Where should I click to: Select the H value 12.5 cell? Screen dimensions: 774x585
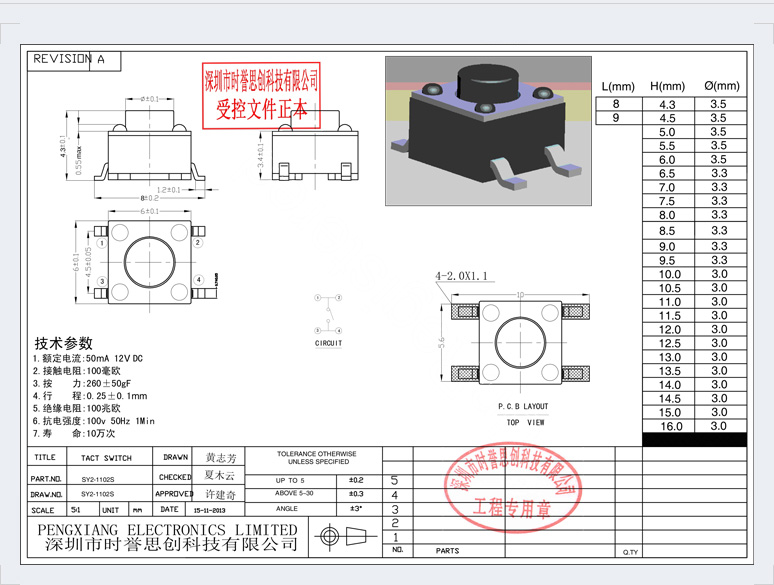[x=668, y=343]
